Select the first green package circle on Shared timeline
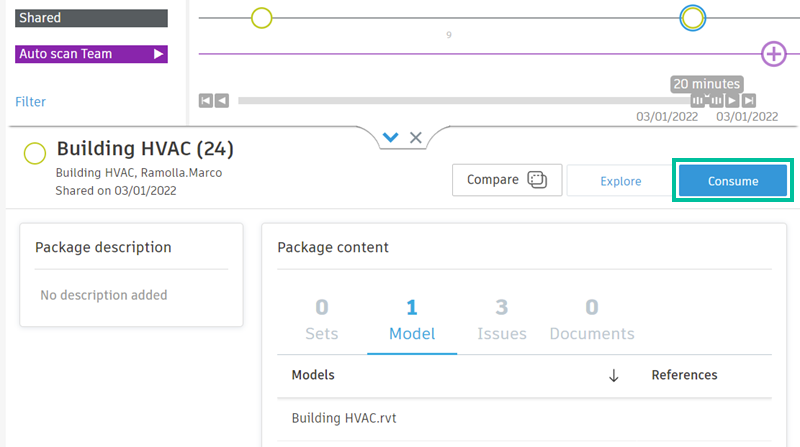 point(261,17)
